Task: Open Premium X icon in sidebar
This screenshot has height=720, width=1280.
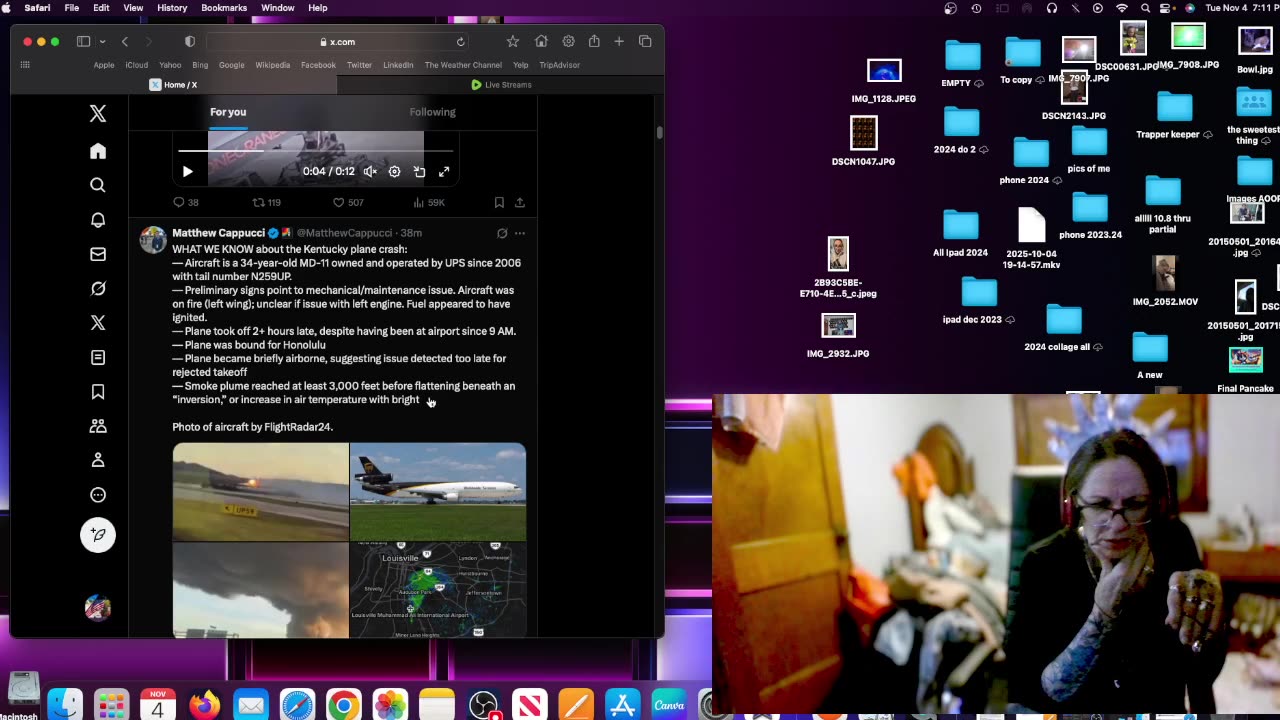Action: tap(98, 323)
